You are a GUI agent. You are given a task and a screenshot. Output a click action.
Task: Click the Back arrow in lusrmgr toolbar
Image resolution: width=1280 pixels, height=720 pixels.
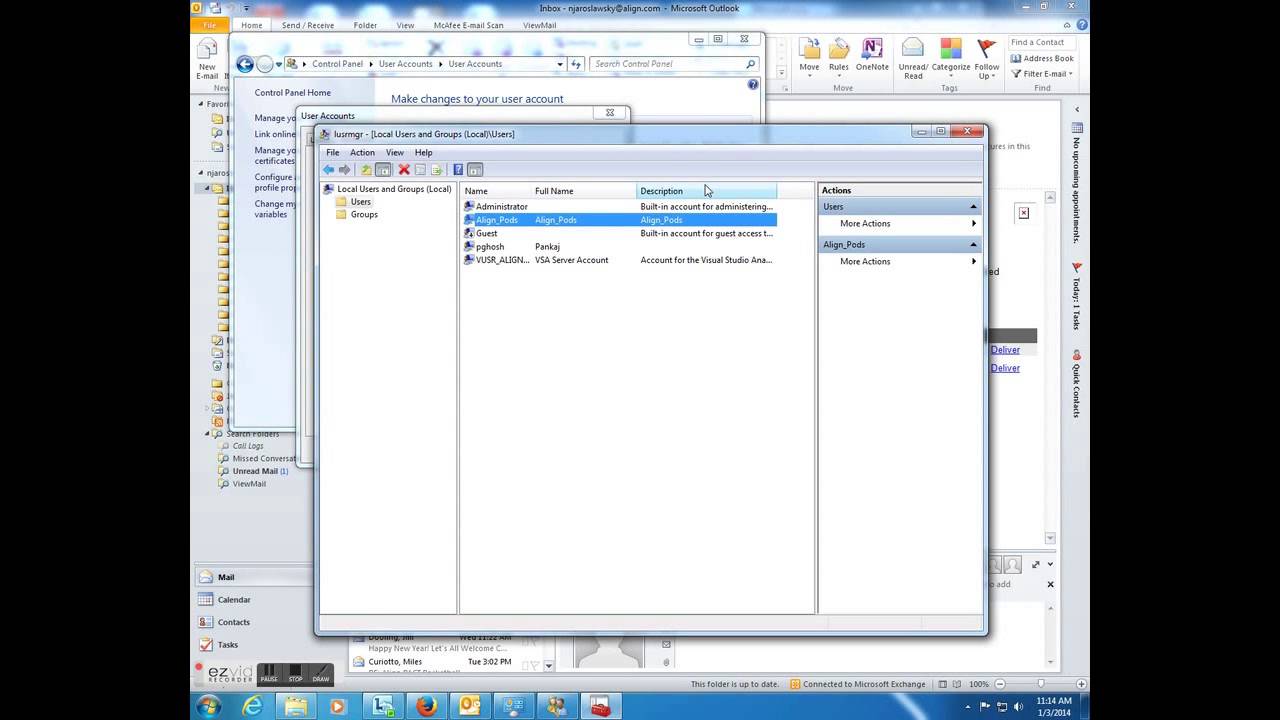coord(328,170)
